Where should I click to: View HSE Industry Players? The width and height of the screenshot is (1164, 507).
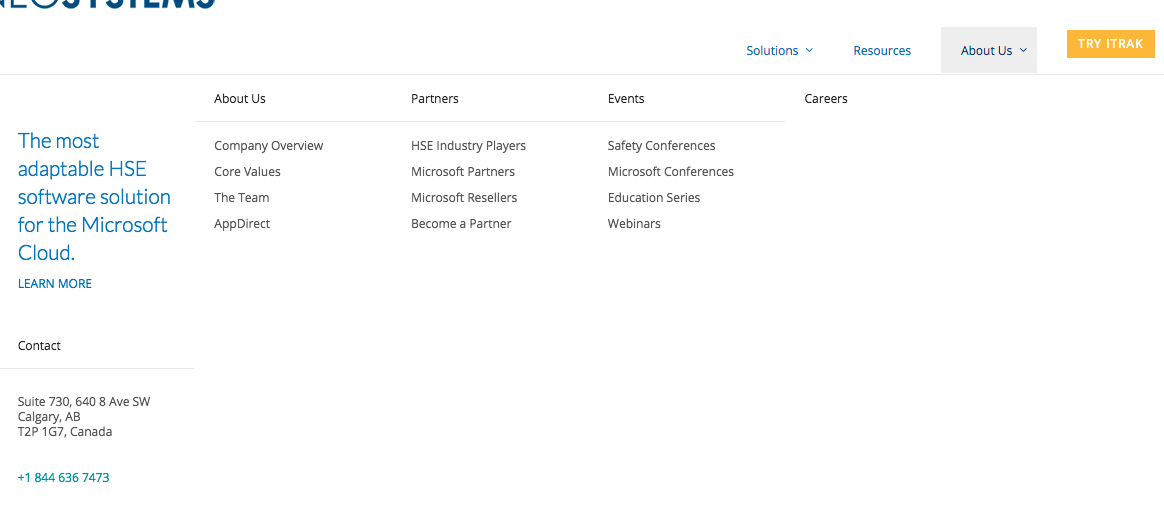pyautogui.click(x=468, y=145)
